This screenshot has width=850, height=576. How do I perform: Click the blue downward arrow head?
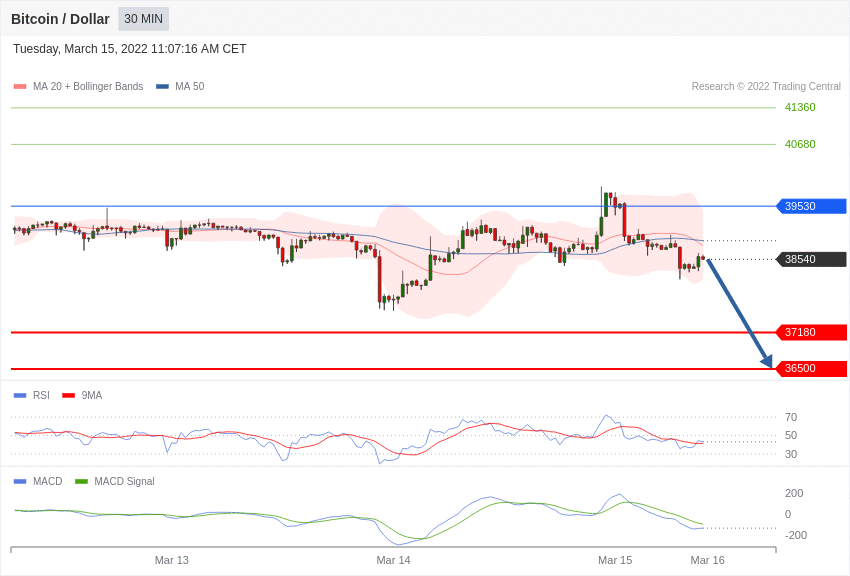click(767, 361)
